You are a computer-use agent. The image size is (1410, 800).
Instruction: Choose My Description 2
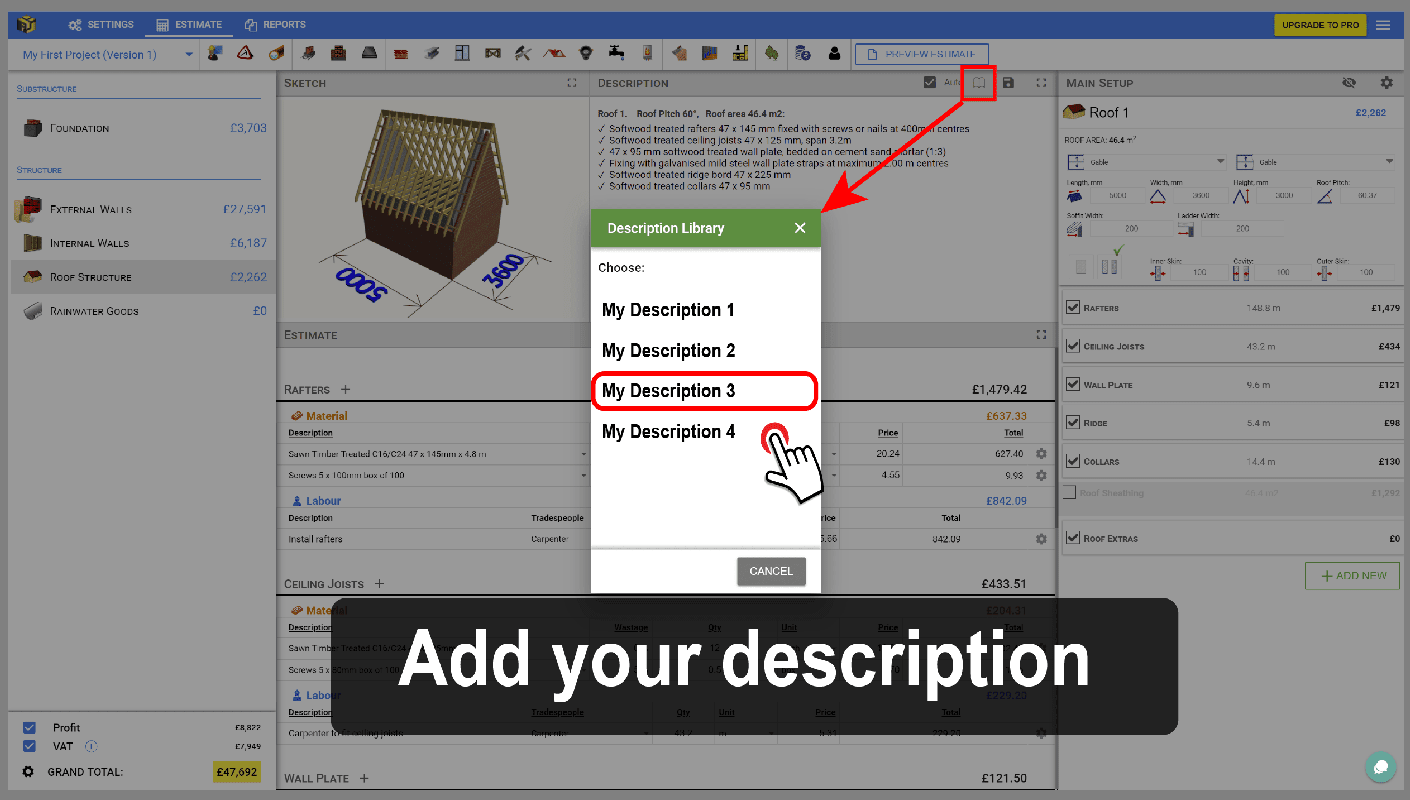coord(668,351)
